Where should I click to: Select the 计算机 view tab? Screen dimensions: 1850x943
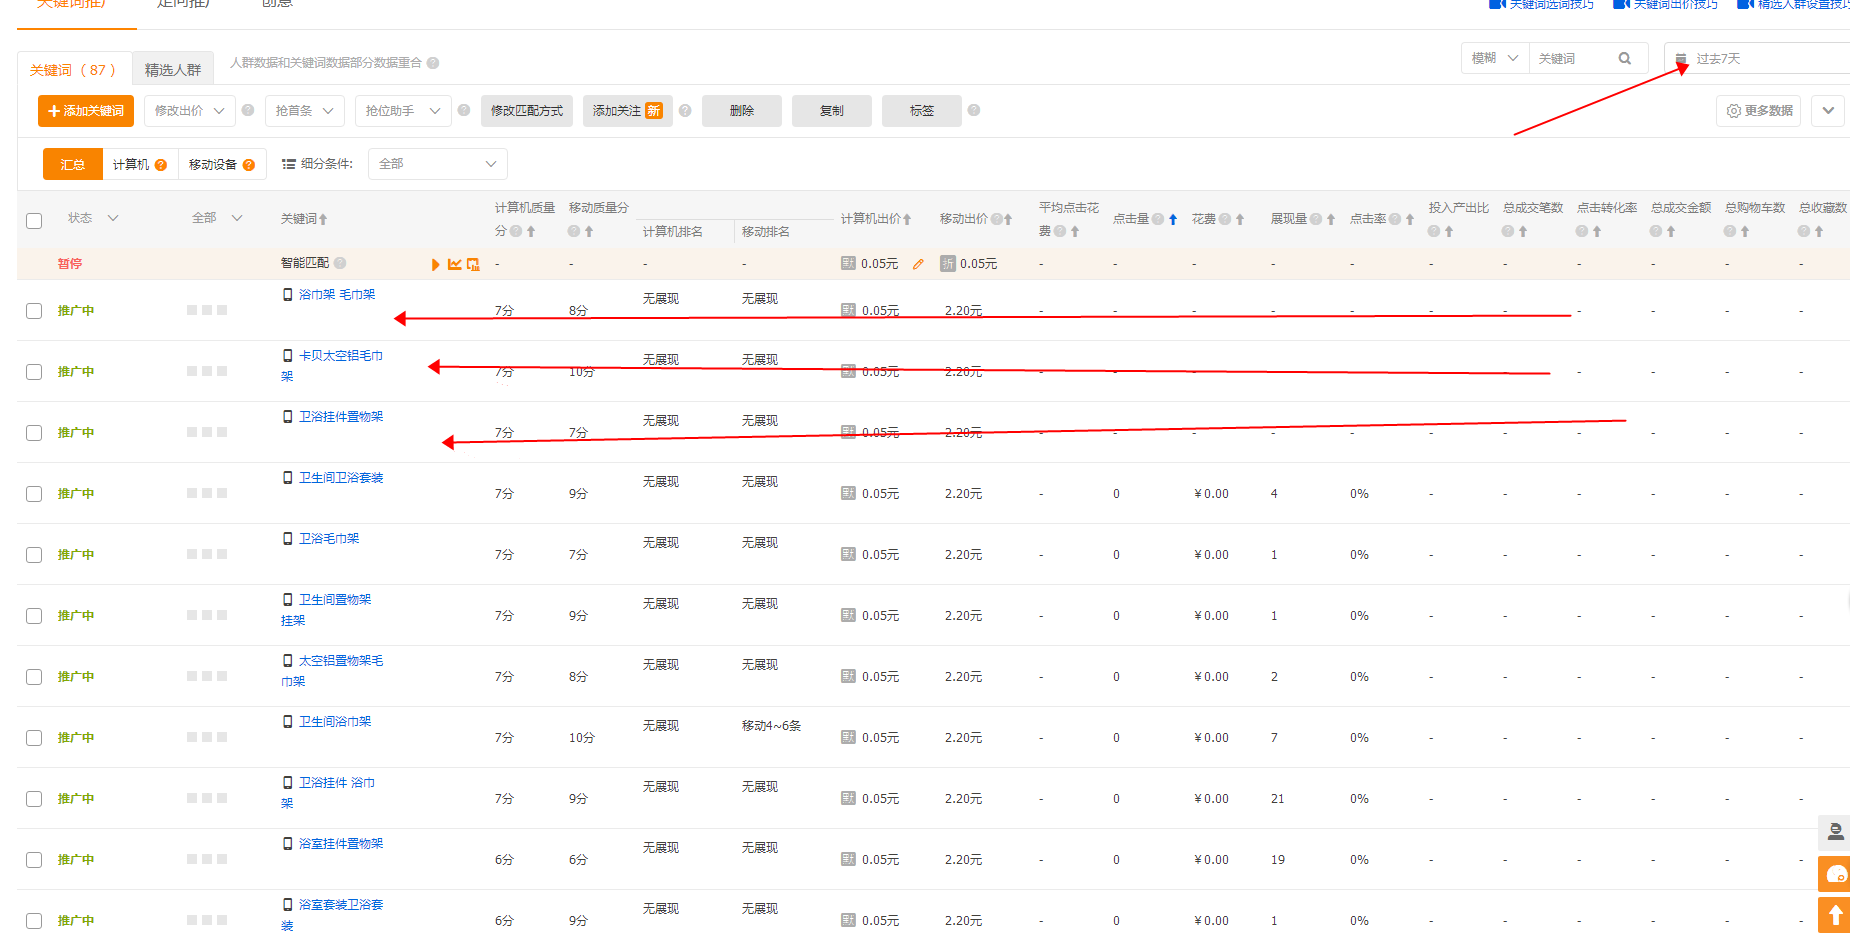140,164
